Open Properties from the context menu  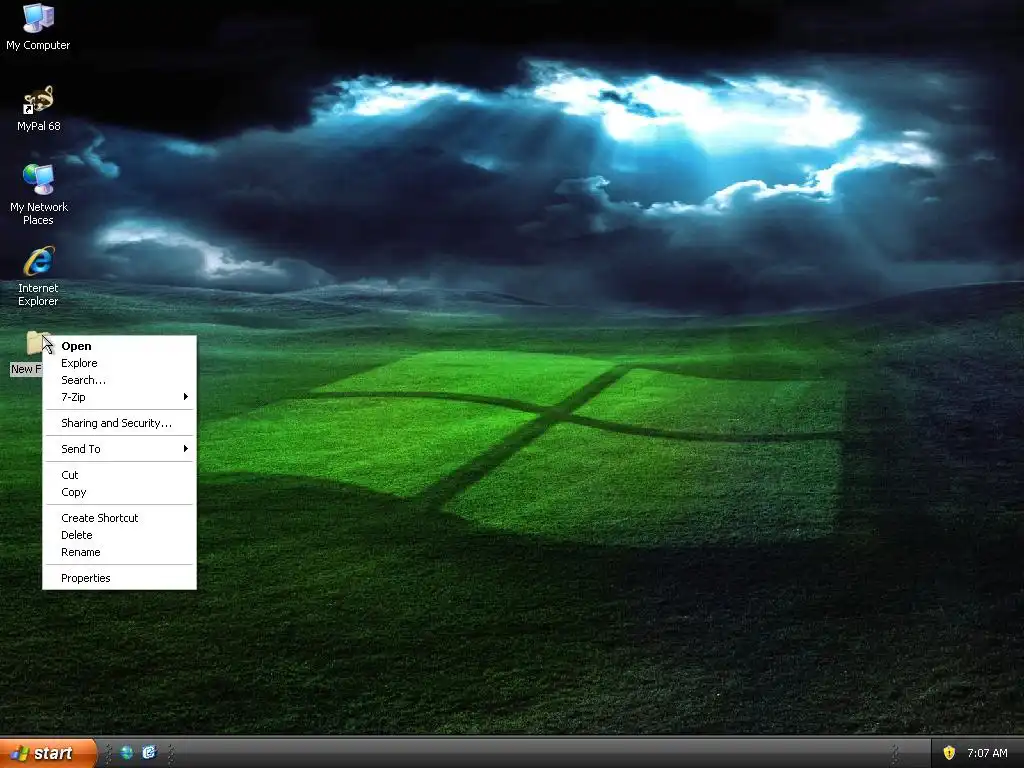(x=120, y=578)
